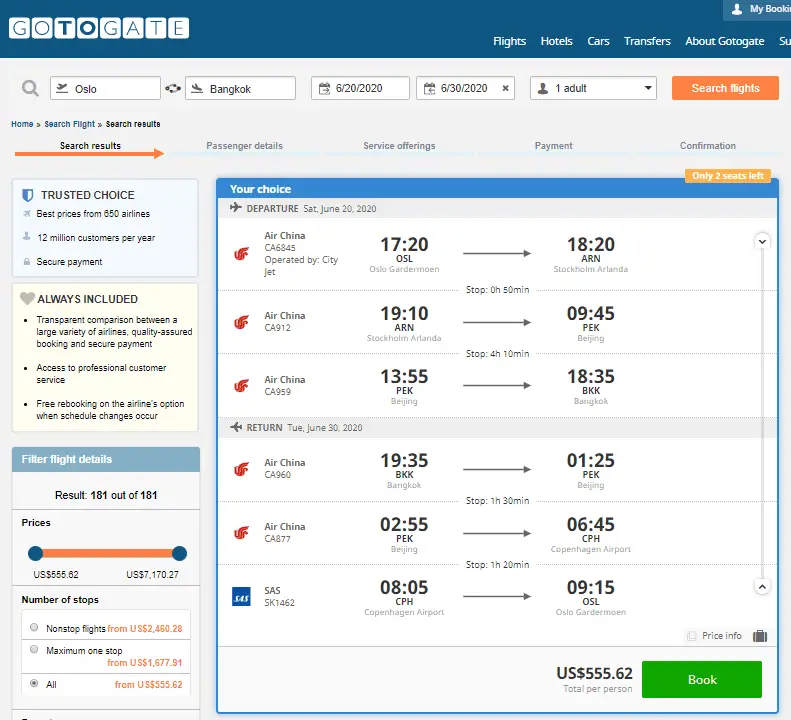Click the SAS airline logo
Viewport: 791px width, 720px height.
point(240,598)
